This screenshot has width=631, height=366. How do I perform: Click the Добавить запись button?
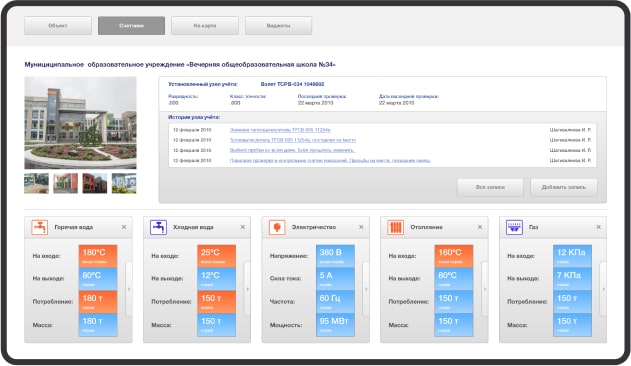(x=564, y=187)
